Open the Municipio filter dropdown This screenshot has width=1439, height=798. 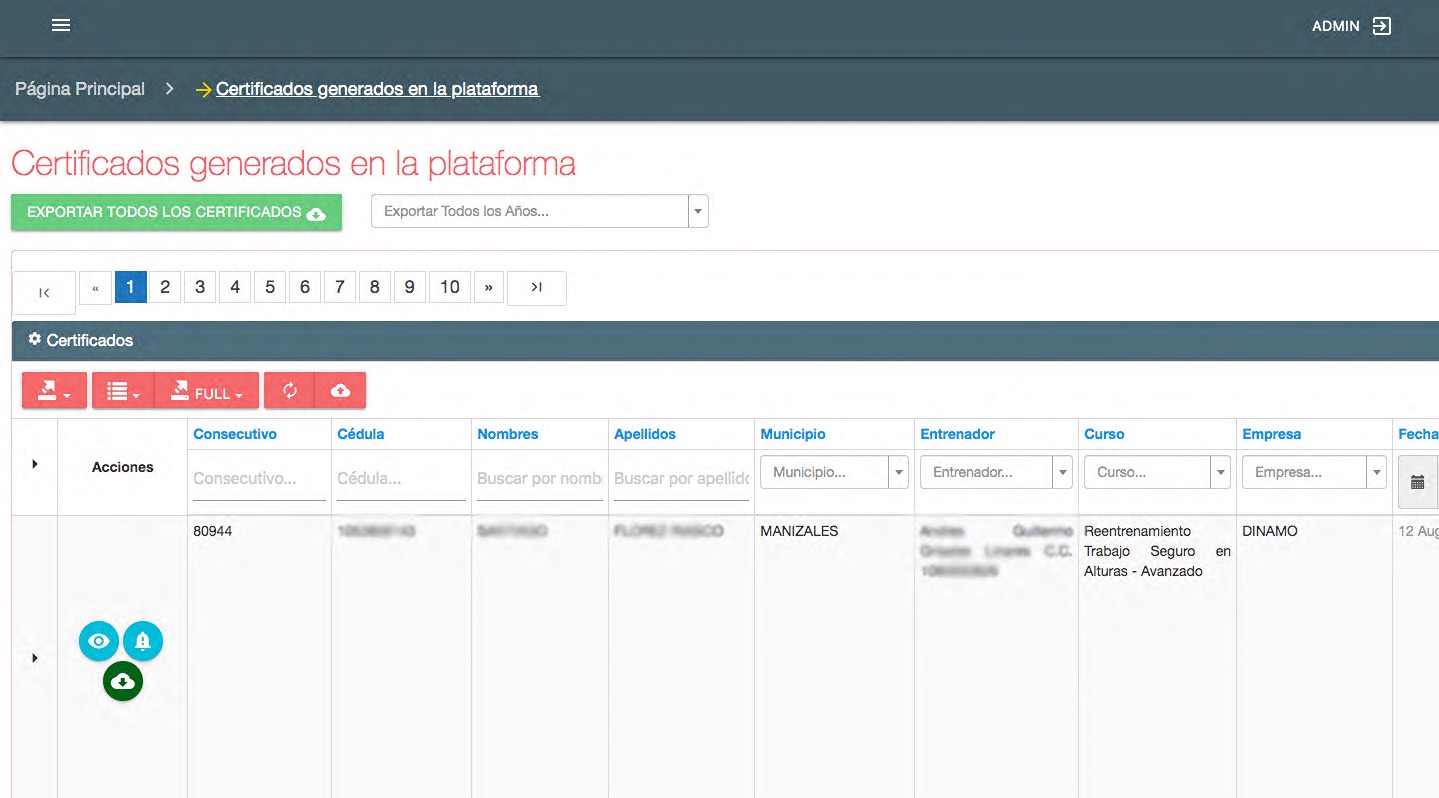point(898,472)
